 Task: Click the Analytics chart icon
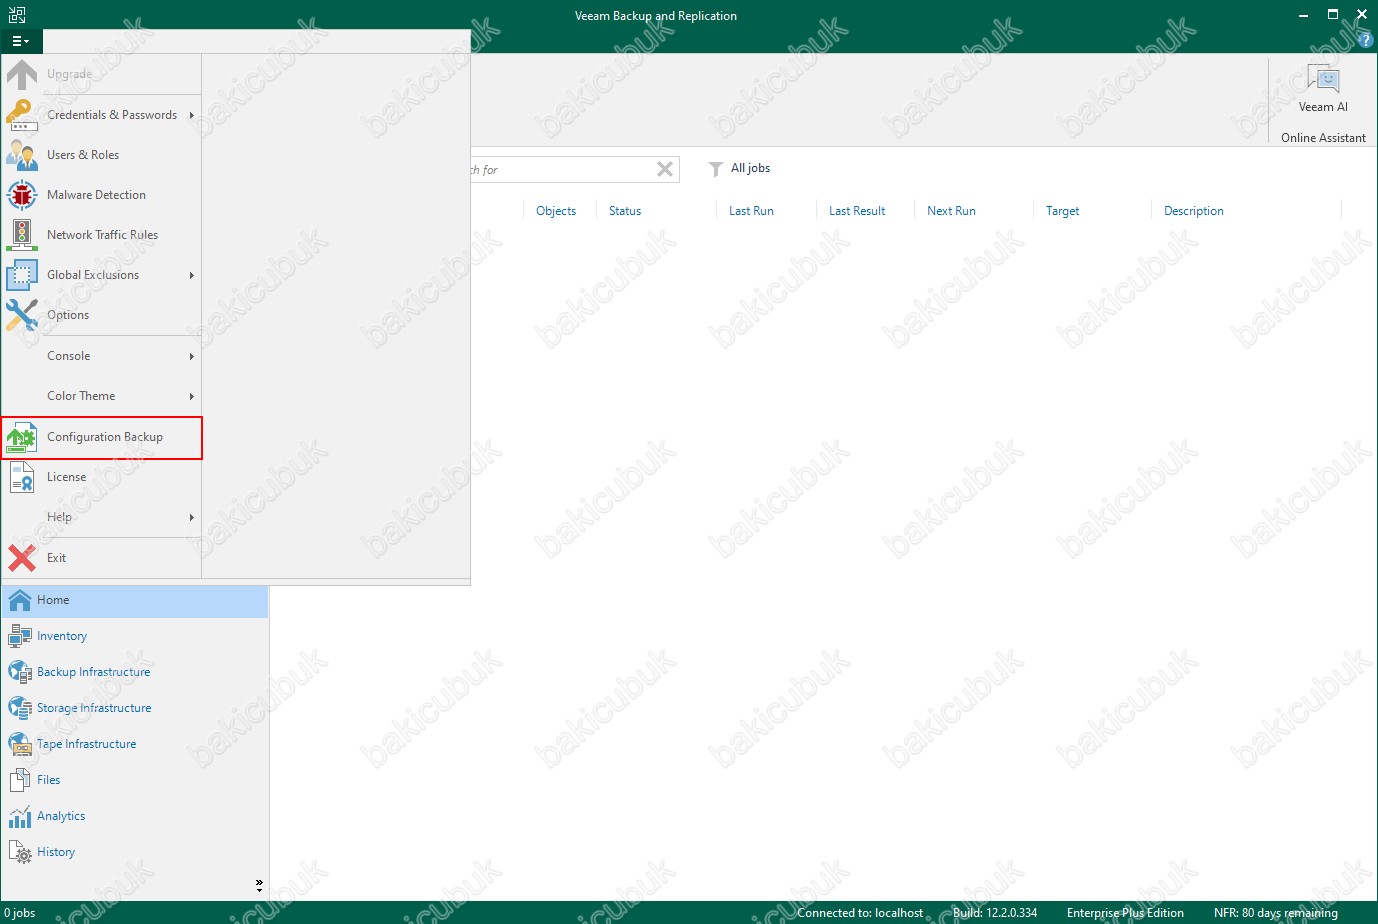pyautogui.click(x=20, y=816)
